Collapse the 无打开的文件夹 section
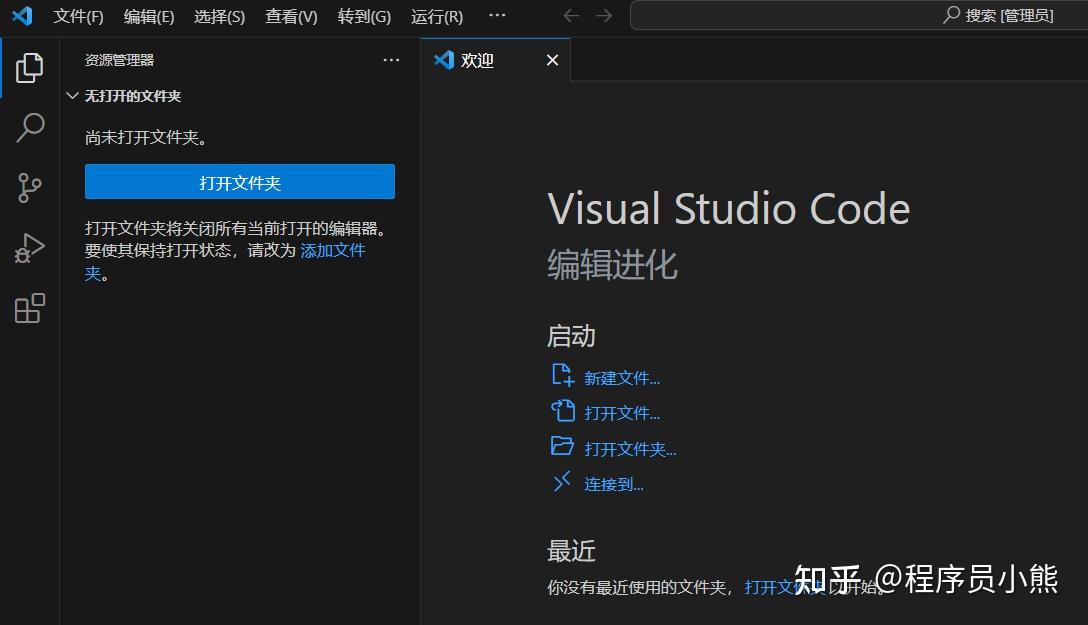Image resolution: width=1088 pixels, height=625 pixels. (72, 95)
